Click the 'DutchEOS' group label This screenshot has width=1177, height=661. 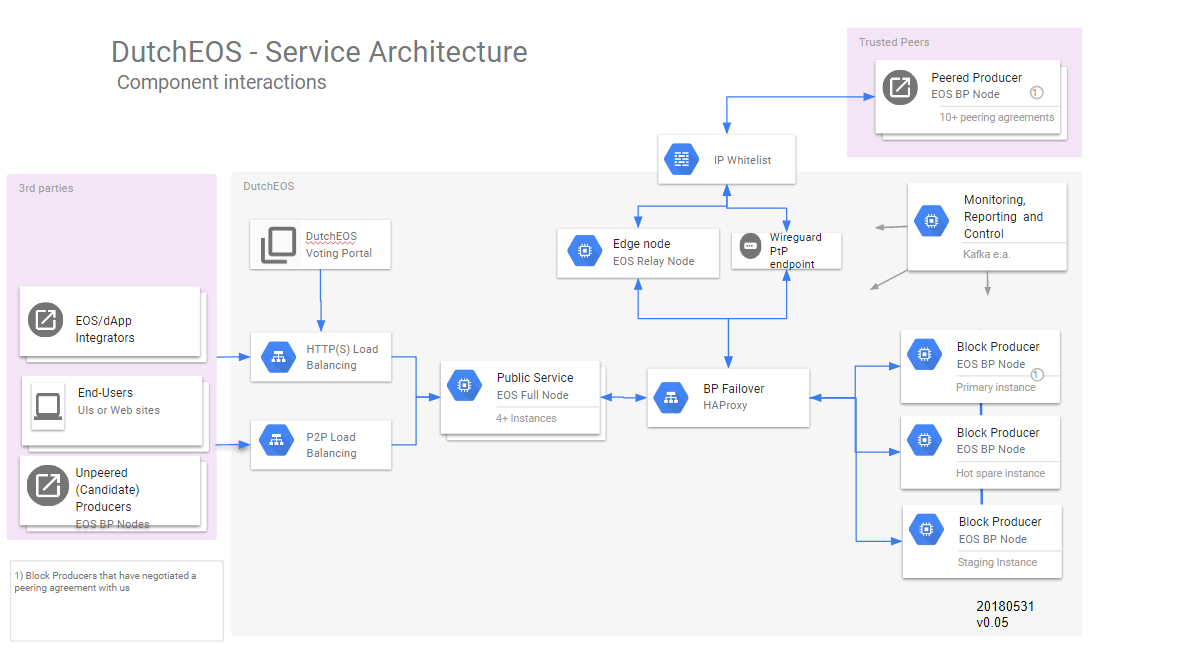[x=269, y=186]
